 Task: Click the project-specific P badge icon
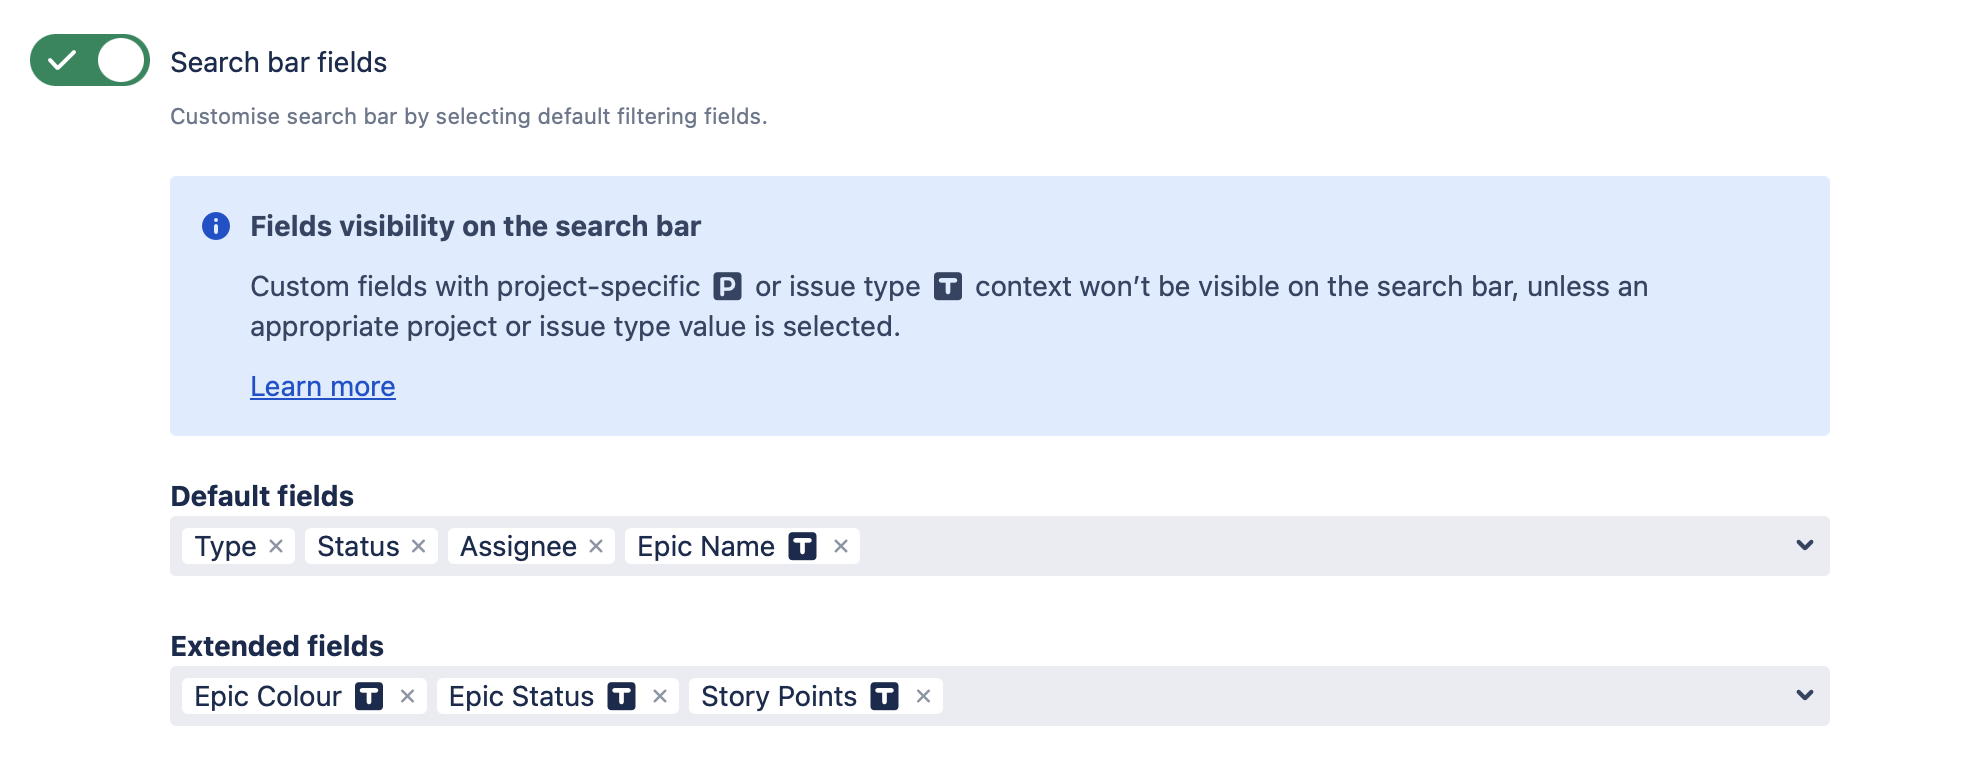coord(727,287)
